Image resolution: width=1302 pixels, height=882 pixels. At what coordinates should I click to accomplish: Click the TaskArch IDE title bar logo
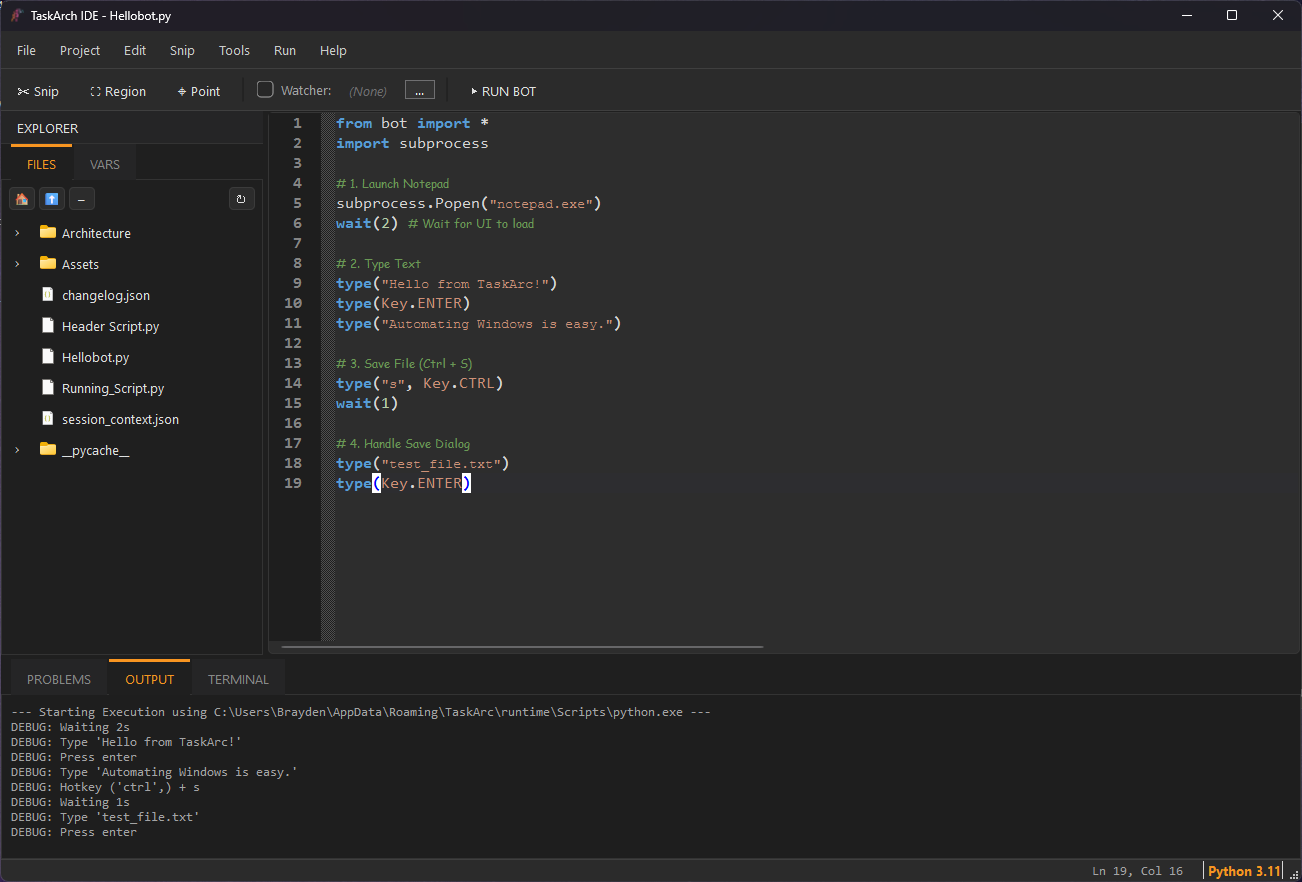point(17,15)
